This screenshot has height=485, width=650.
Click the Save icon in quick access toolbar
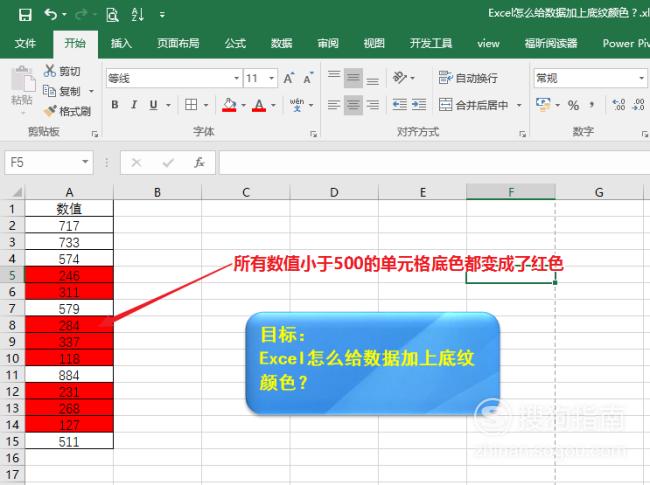[x=25, y=15]
